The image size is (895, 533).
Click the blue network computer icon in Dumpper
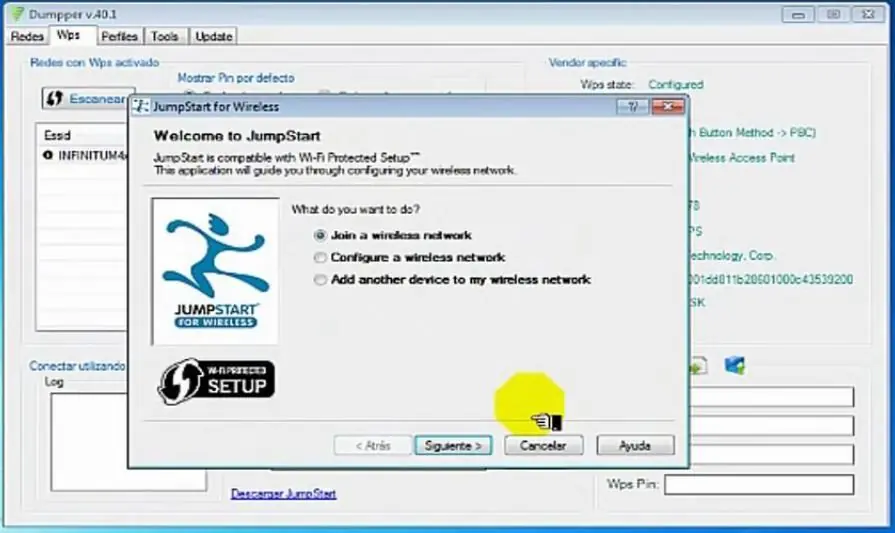[x=735, y=365]
